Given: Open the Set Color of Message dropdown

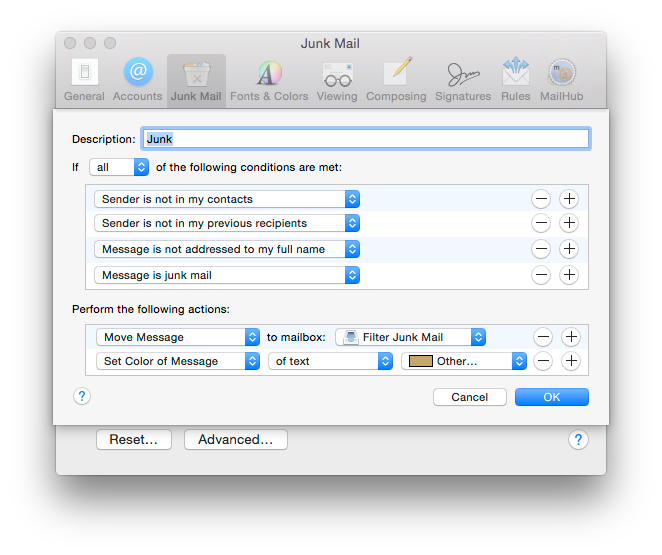Looking at the screenshot, I should (x=178, y=361).
